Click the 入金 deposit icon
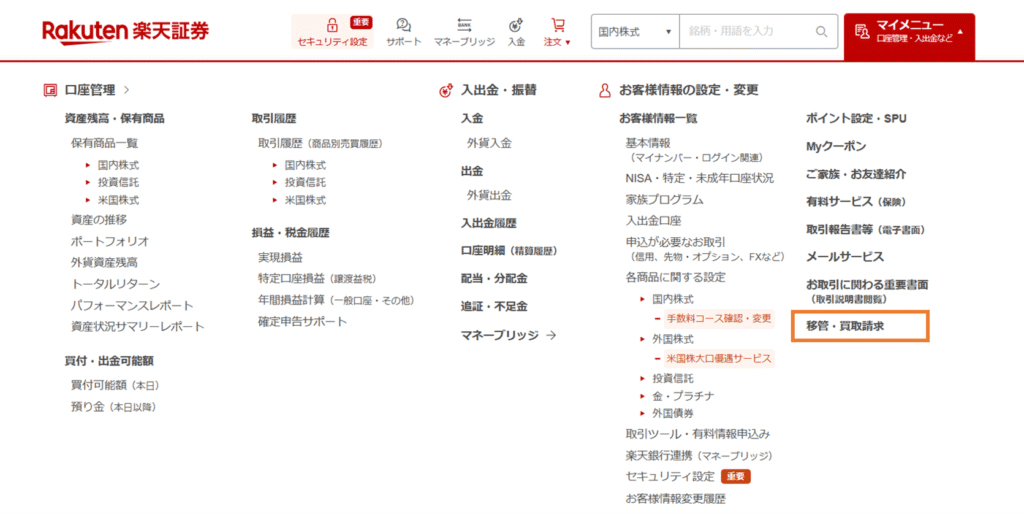Screen dimensions: 1024x514 (x=516, y=25)
